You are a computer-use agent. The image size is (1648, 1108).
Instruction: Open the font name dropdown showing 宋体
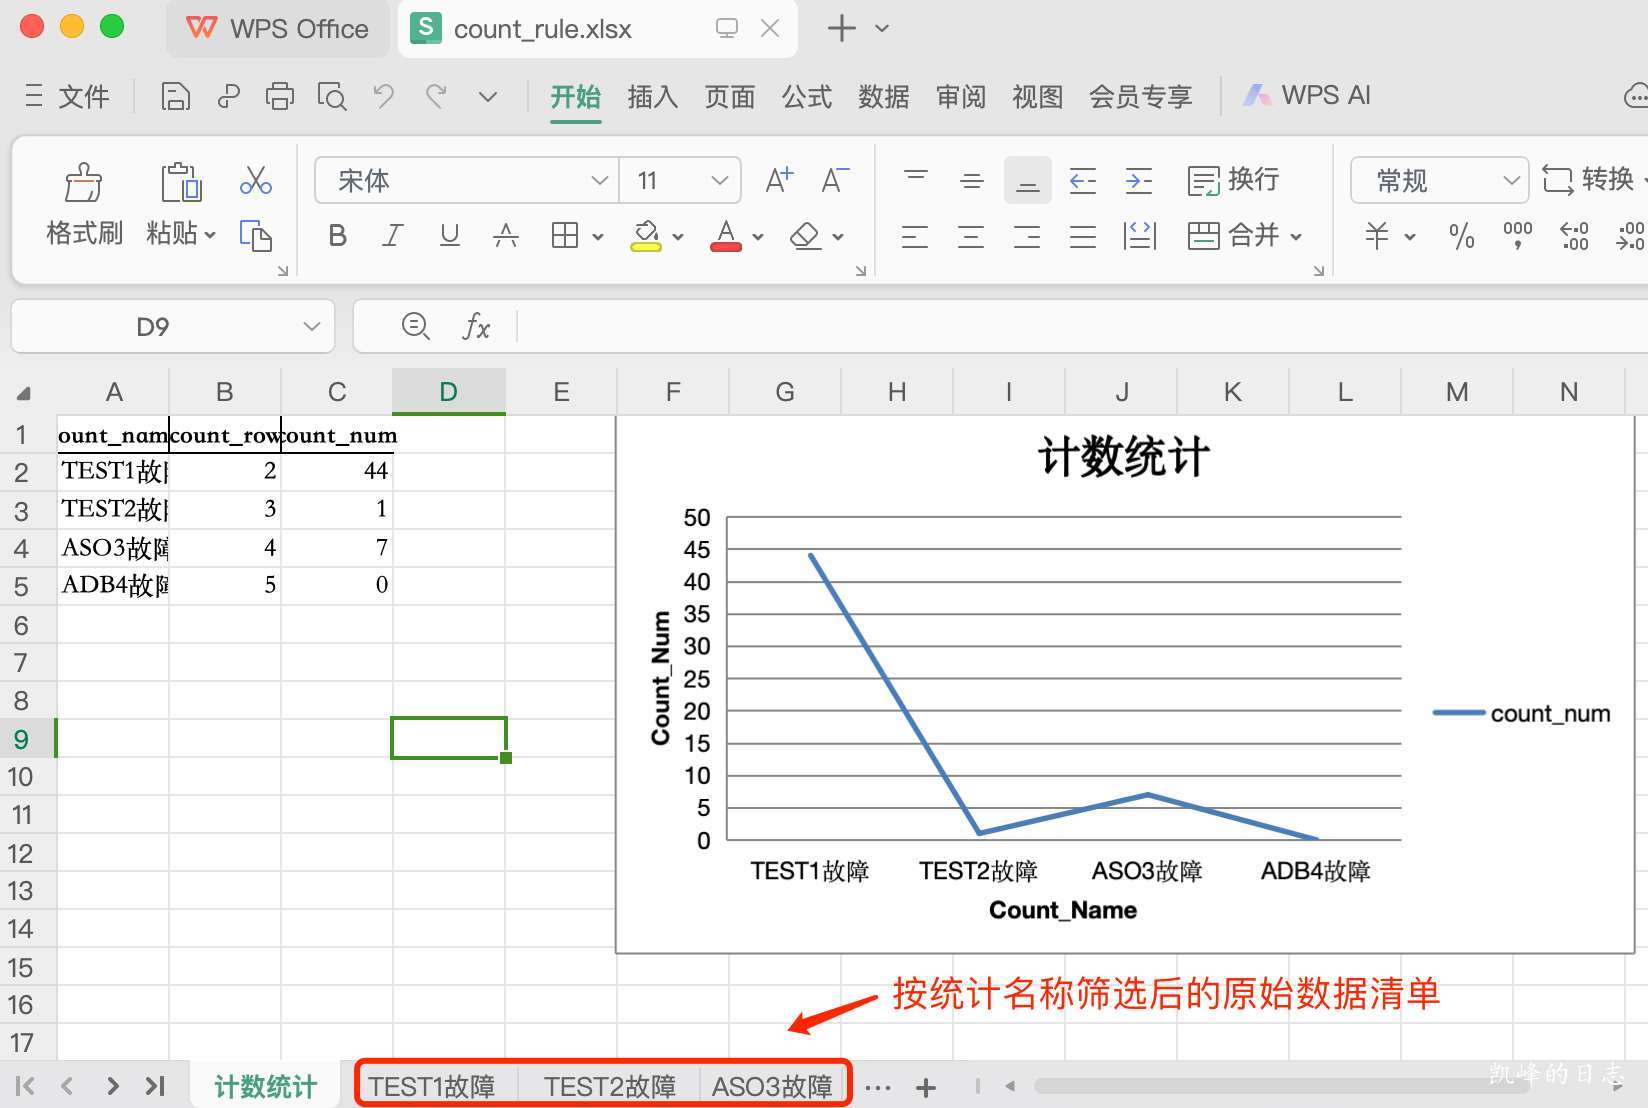click(466, 181)
